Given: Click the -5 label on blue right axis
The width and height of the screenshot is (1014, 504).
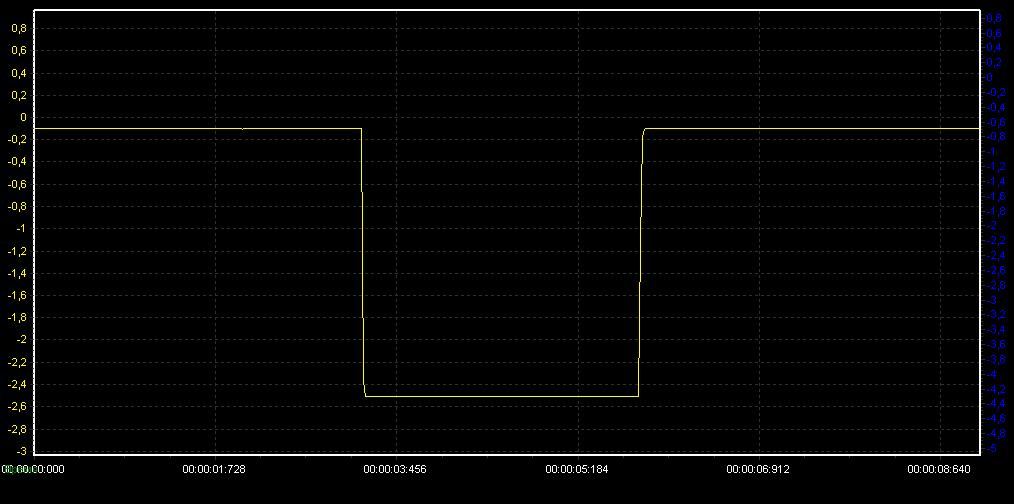Looking at the screenshot, I should click(992, 449).
